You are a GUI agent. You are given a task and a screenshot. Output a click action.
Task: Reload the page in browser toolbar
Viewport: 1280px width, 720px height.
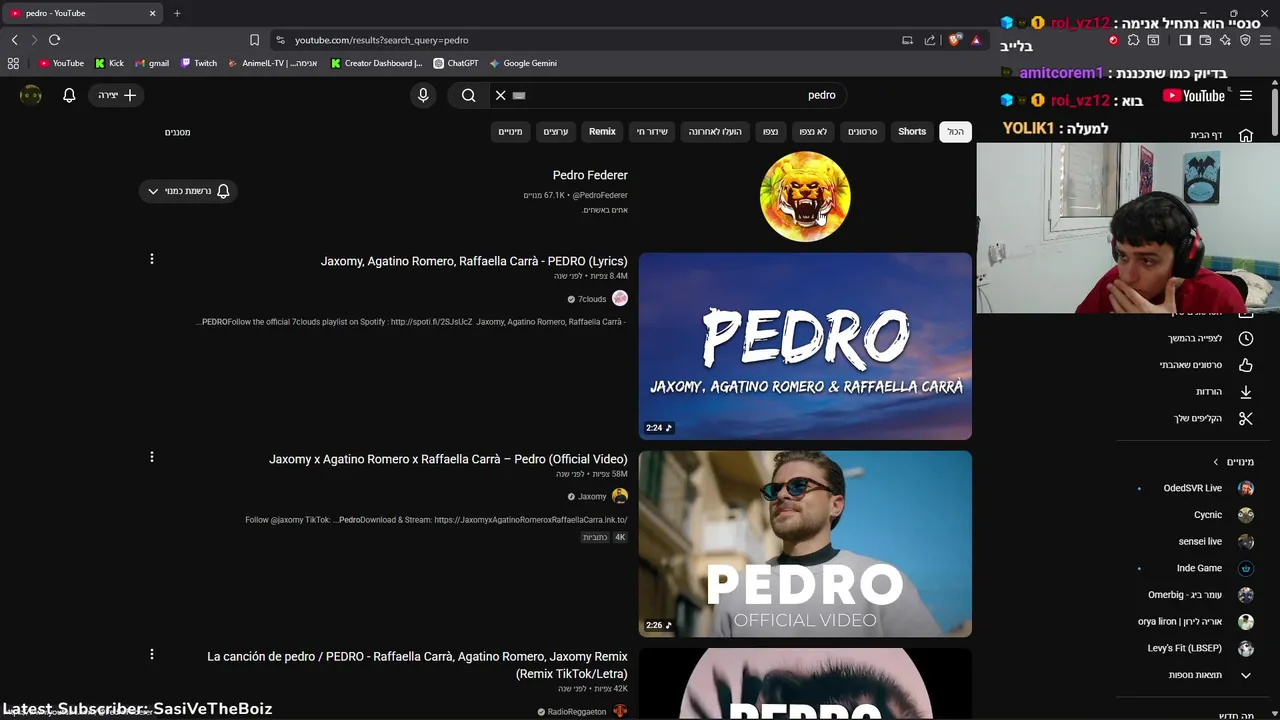[x=54, y=40]
